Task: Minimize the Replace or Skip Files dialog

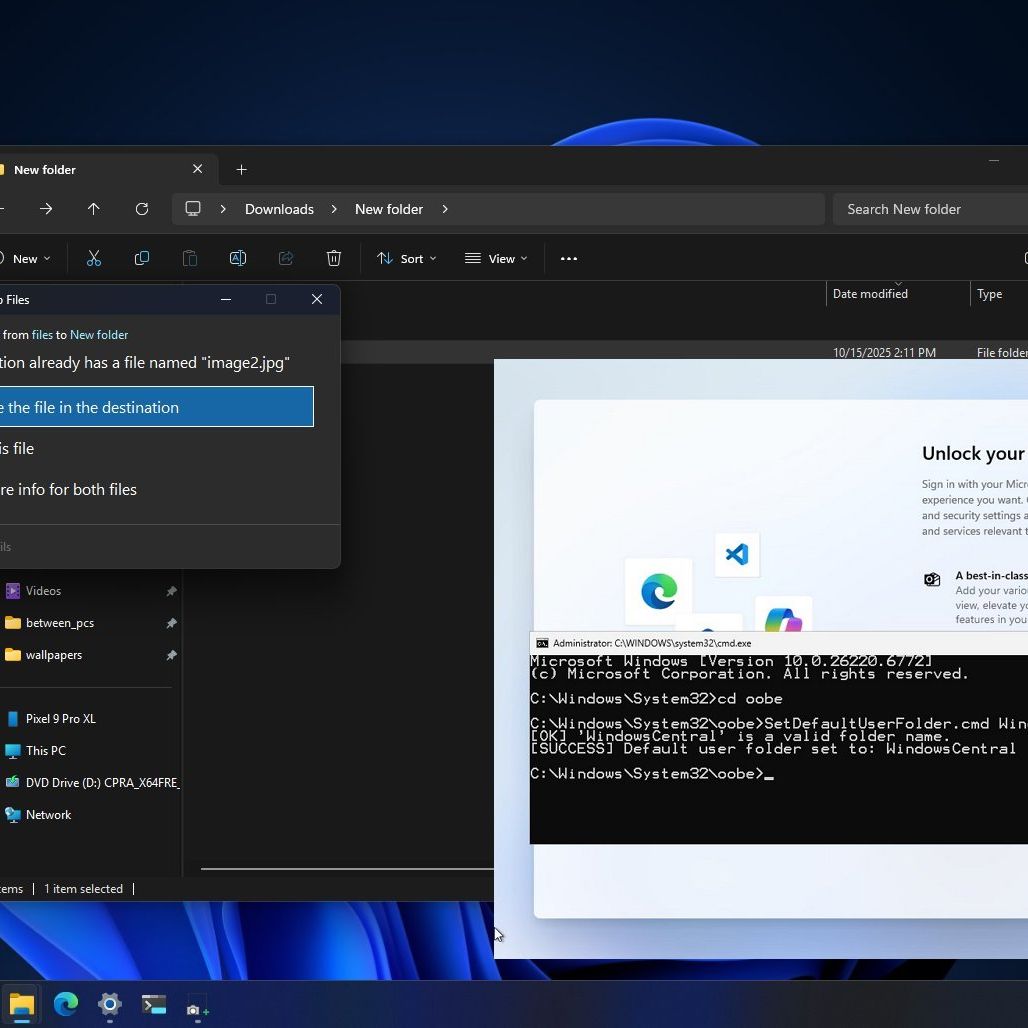Action: [226, 299]
